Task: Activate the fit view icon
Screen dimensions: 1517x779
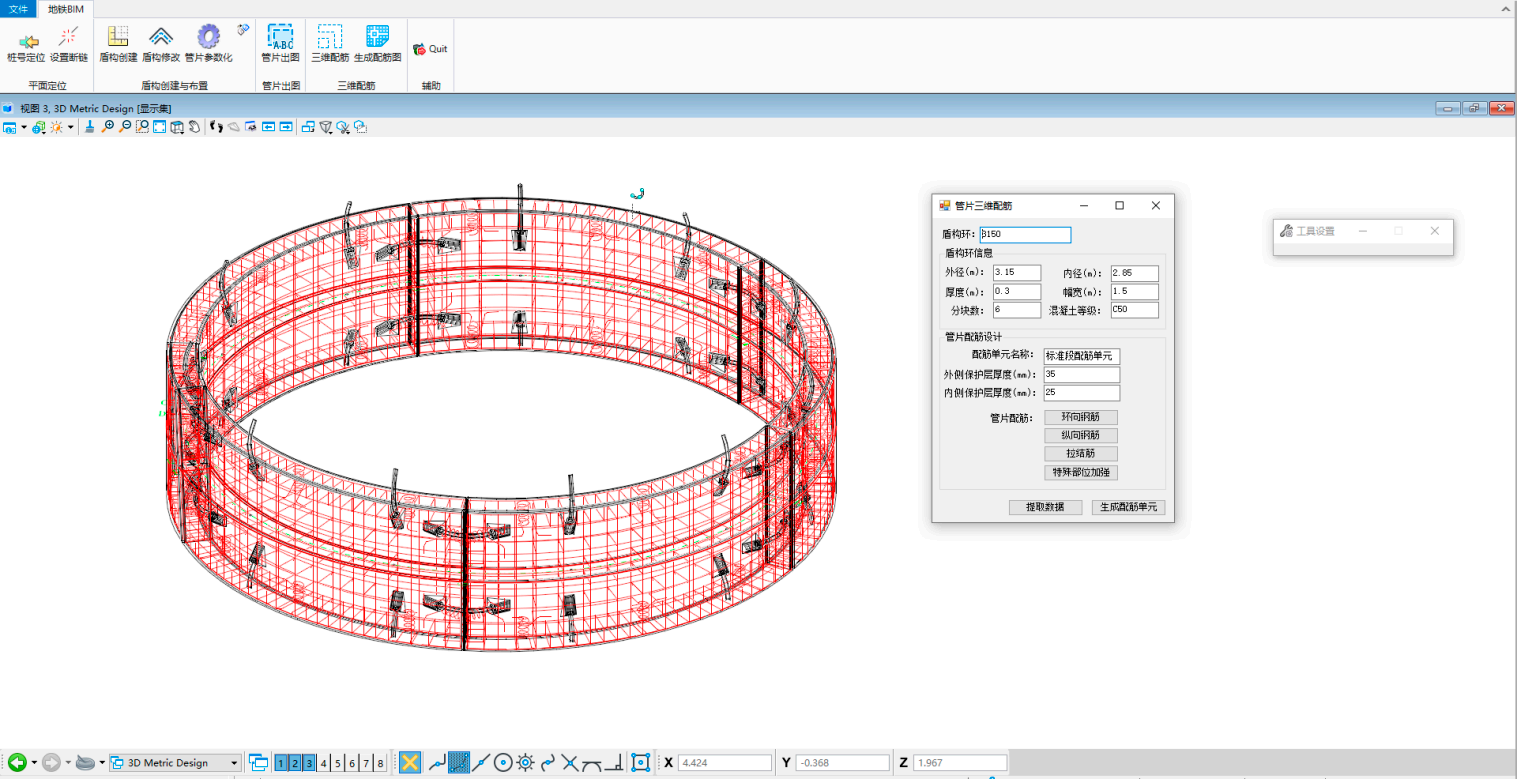Action: [x=159, y=127]
